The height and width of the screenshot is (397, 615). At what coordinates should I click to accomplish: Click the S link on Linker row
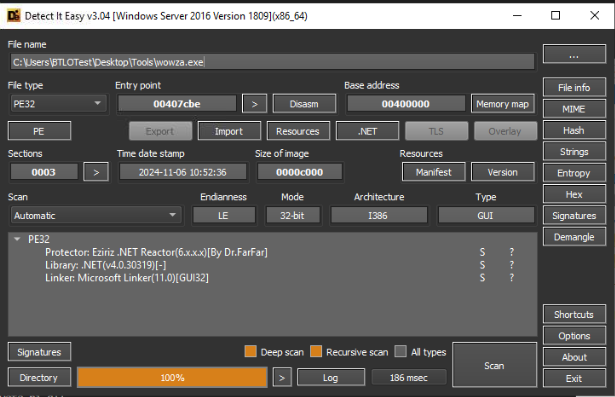[482, 278]
